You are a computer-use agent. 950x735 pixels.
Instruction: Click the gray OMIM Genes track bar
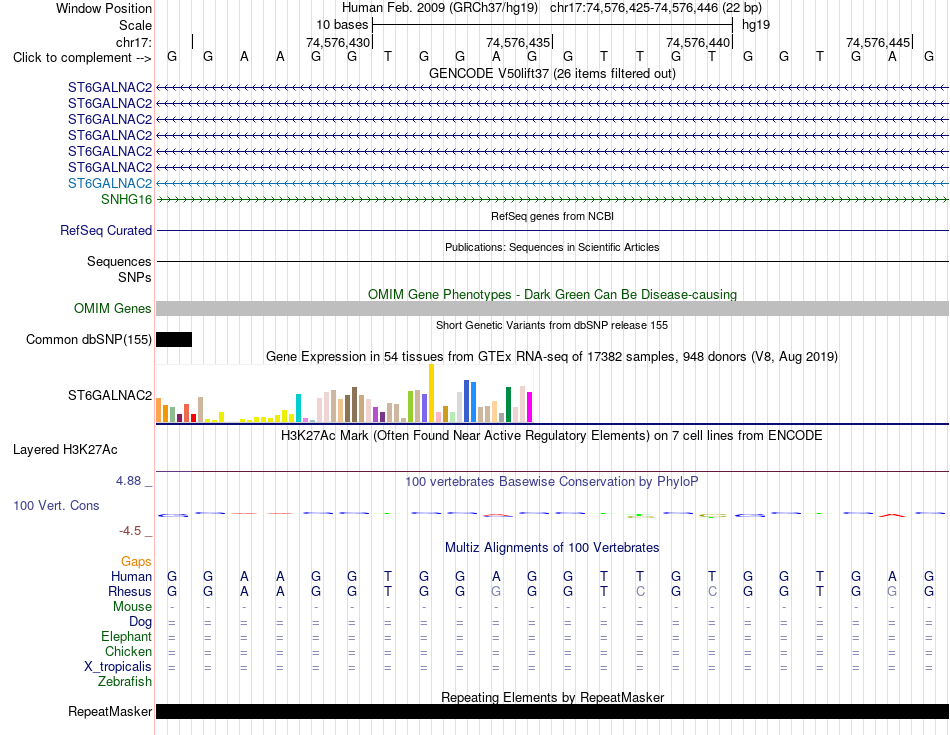(x=552, y=308)
